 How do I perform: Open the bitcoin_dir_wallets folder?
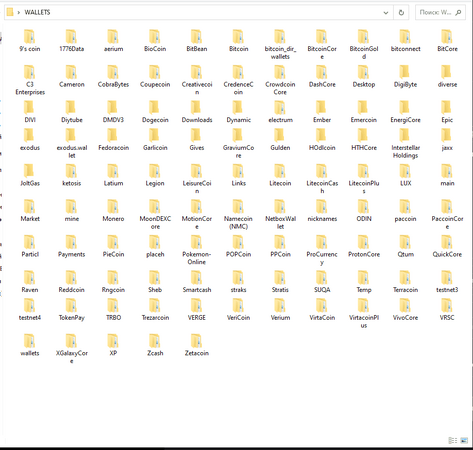280,45
